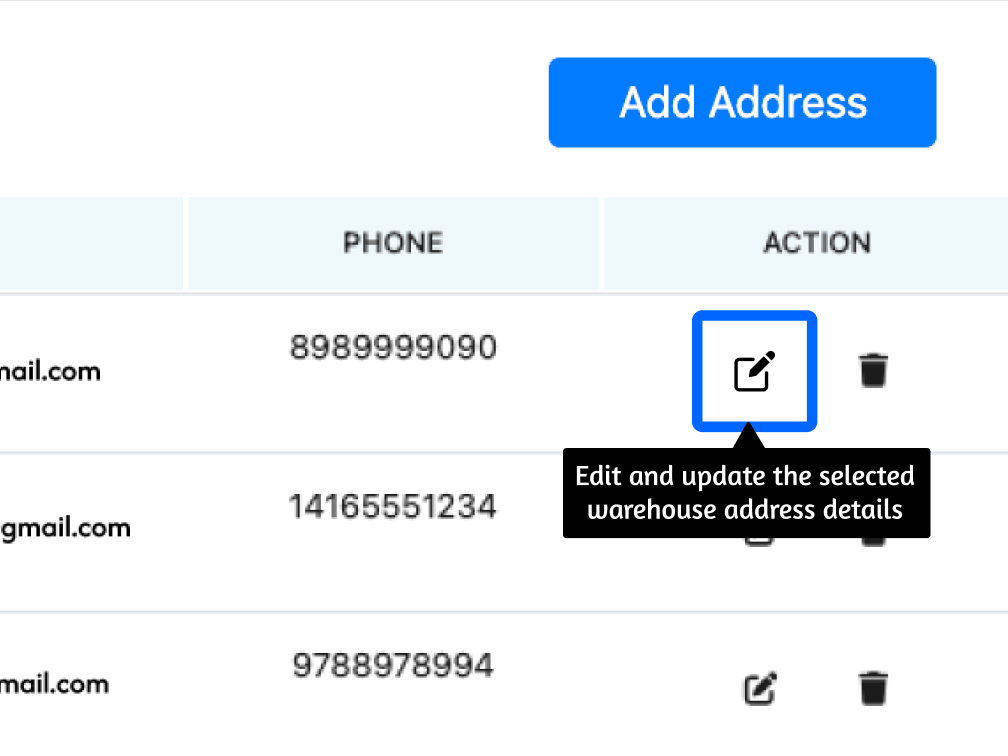
Task: Delete the address with phone 9788978994
Action: click(873, 688)
